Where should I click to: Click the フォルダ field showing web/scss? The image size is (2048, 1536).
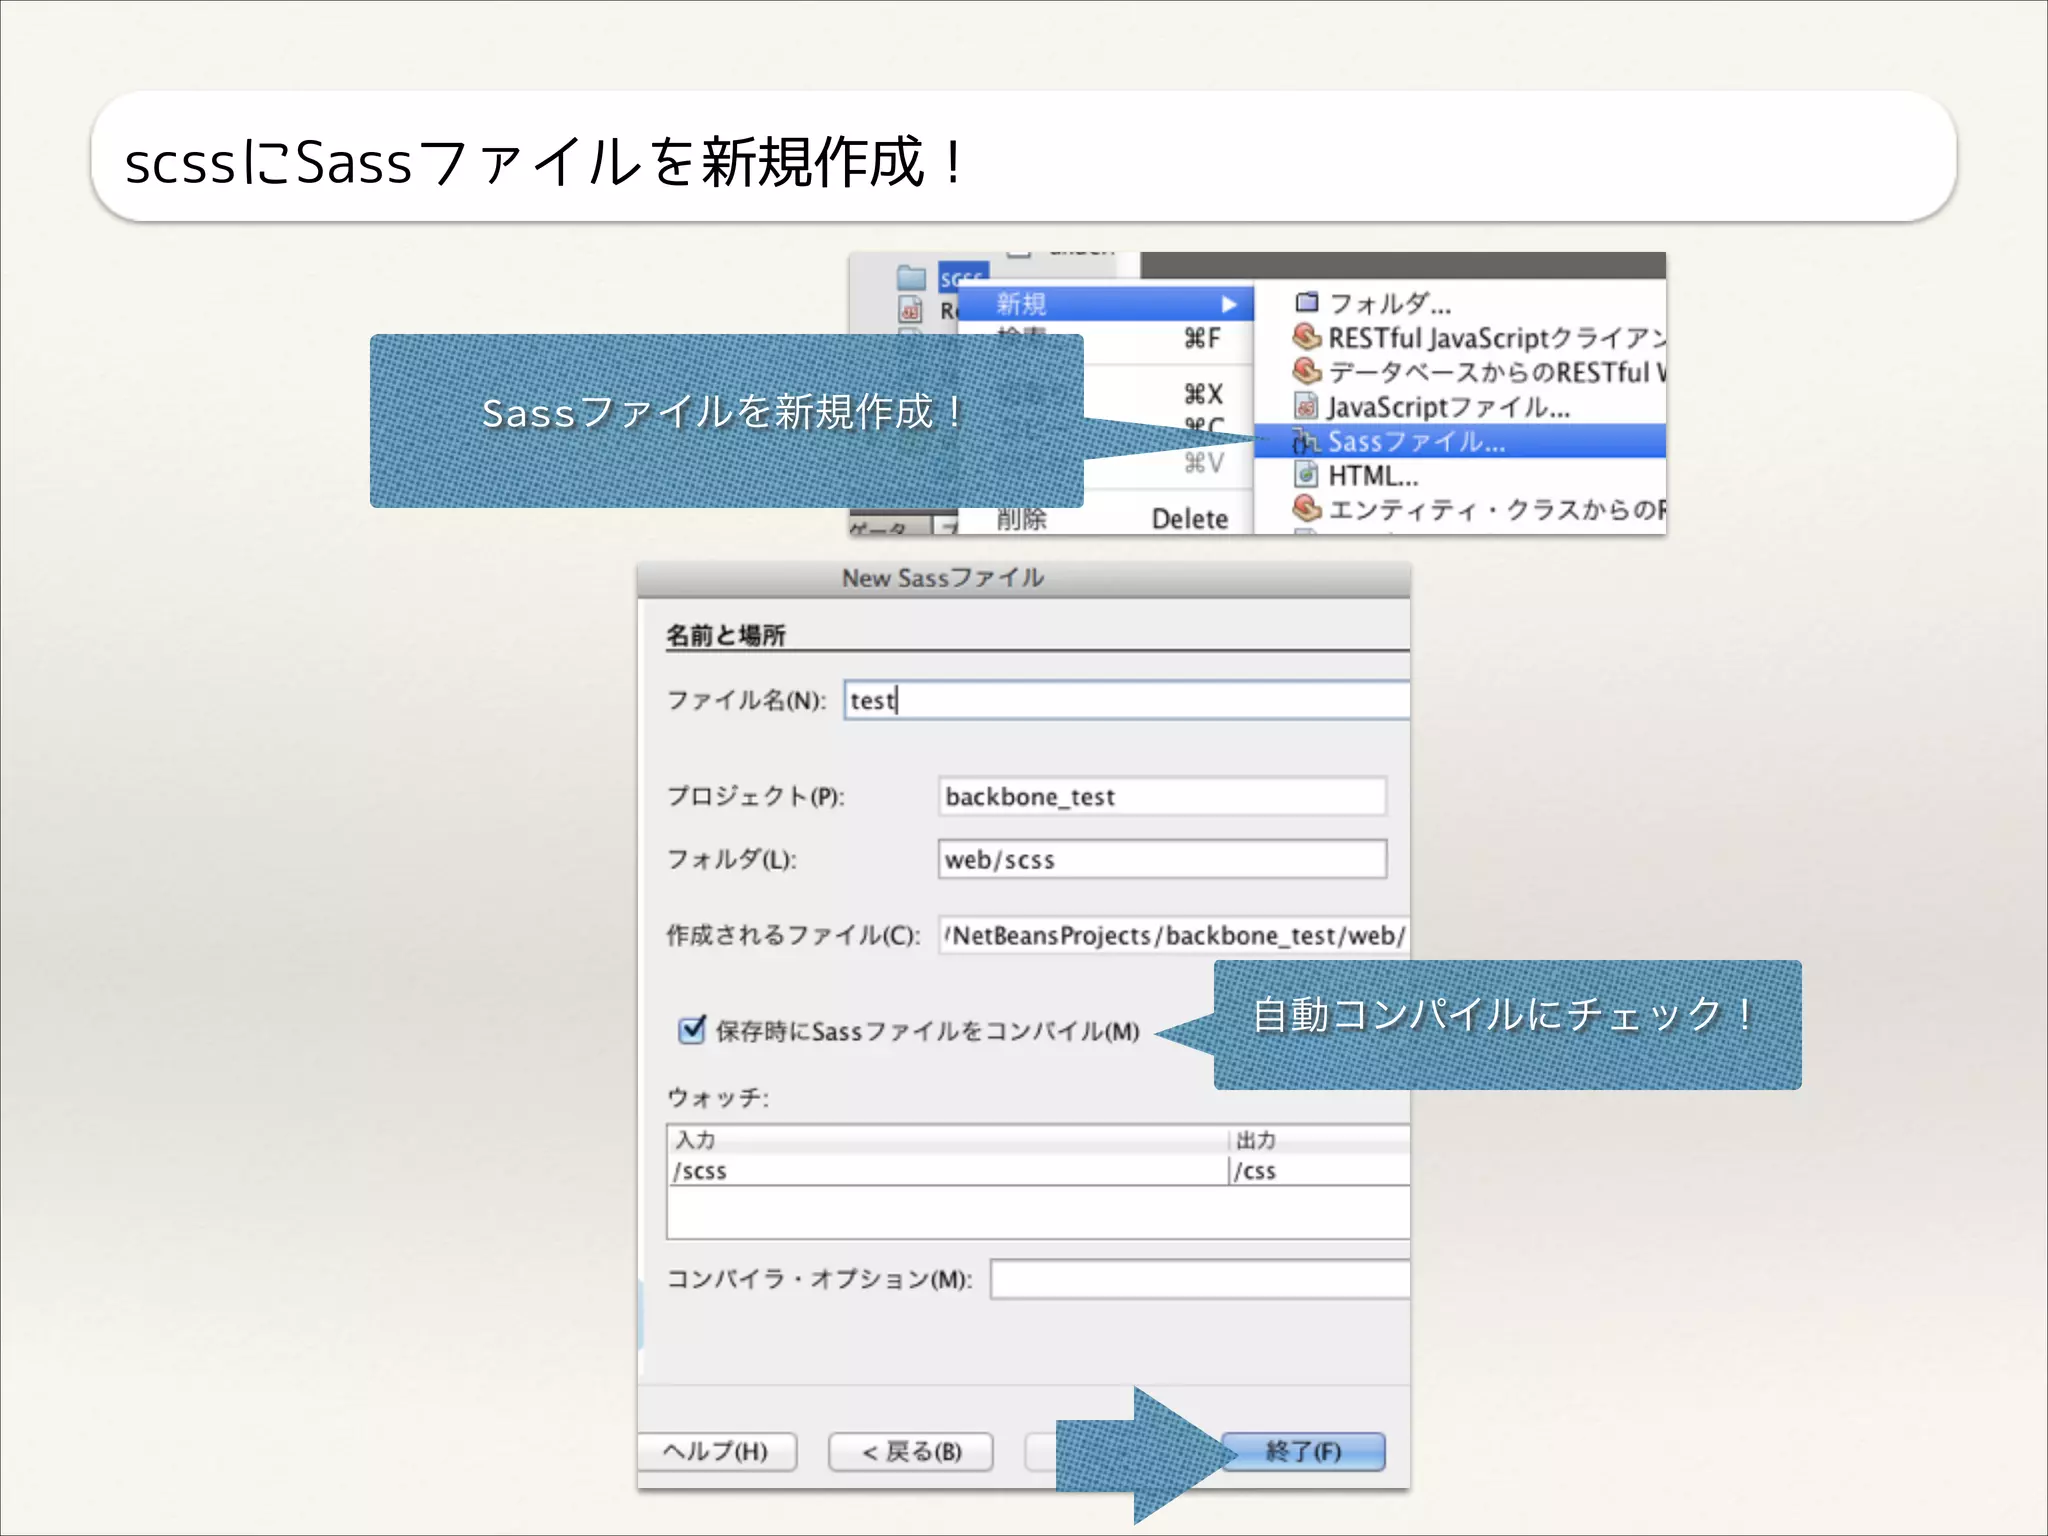coord(1162,859)
